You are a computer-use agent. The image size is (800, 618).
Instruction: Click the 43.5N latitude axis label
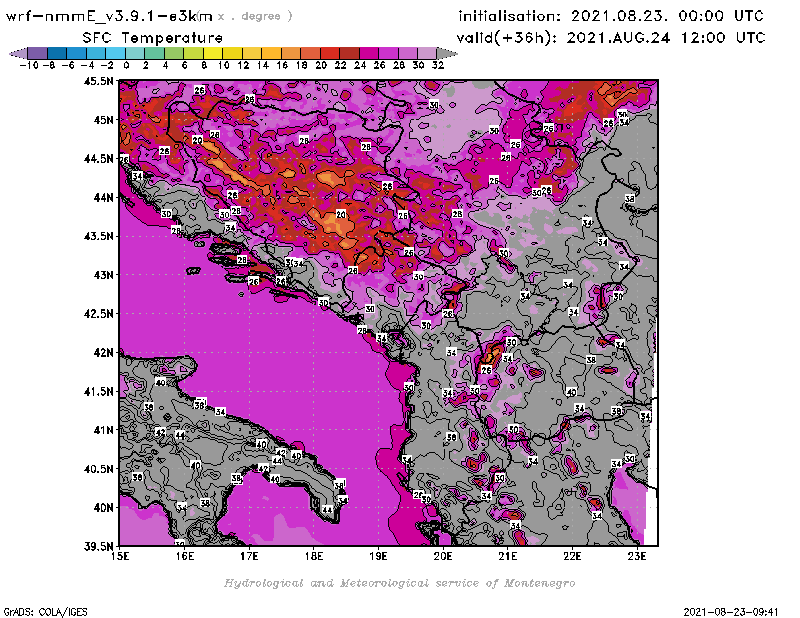(99, 236)
